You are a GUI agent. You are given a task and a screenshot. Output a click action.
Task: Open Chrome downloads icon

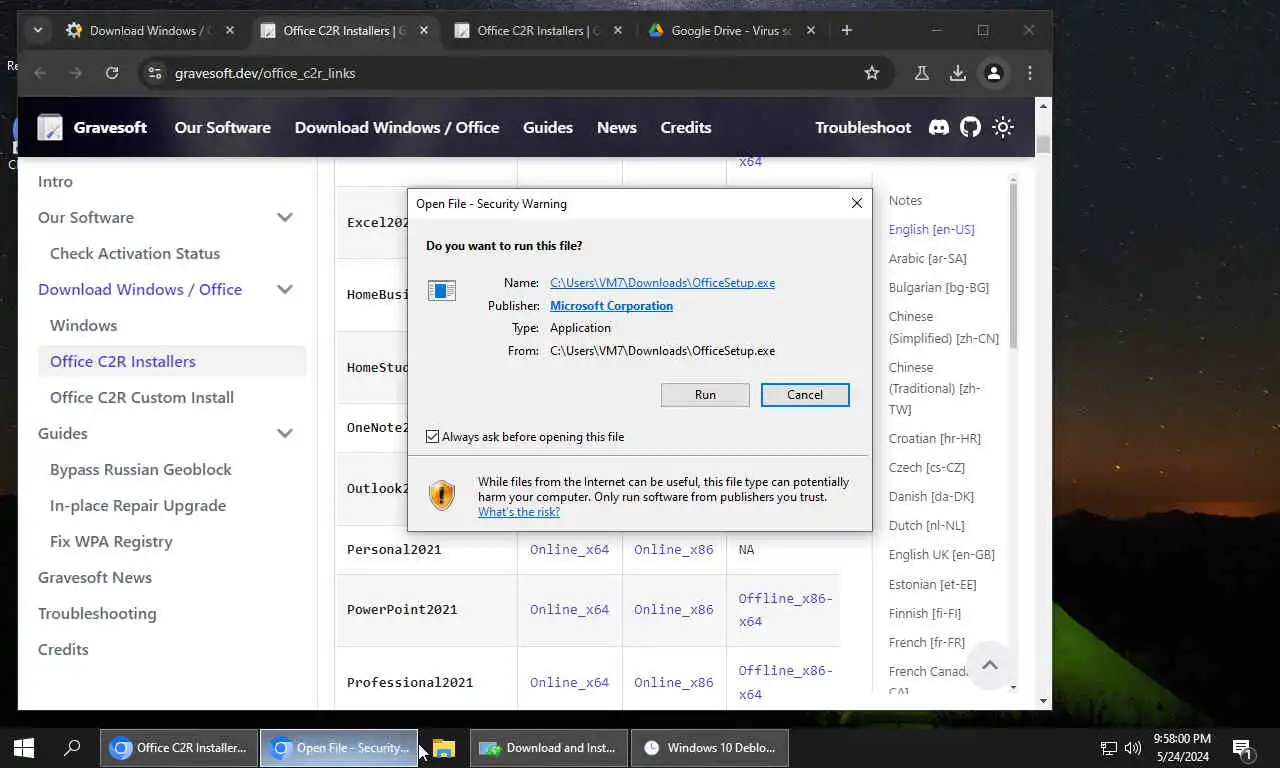pos(957,73)
